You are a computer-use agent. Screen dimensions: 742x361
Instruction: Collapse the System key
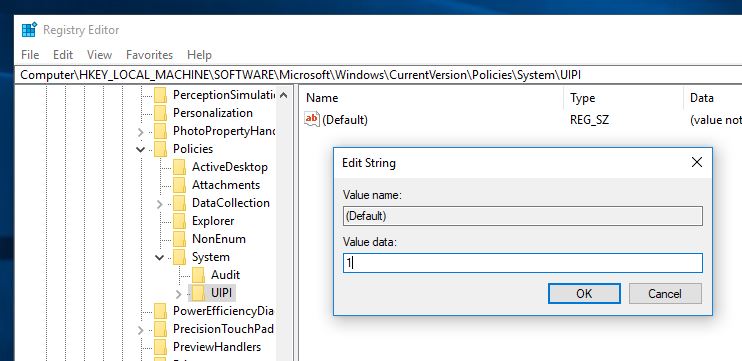coord(159,257)
